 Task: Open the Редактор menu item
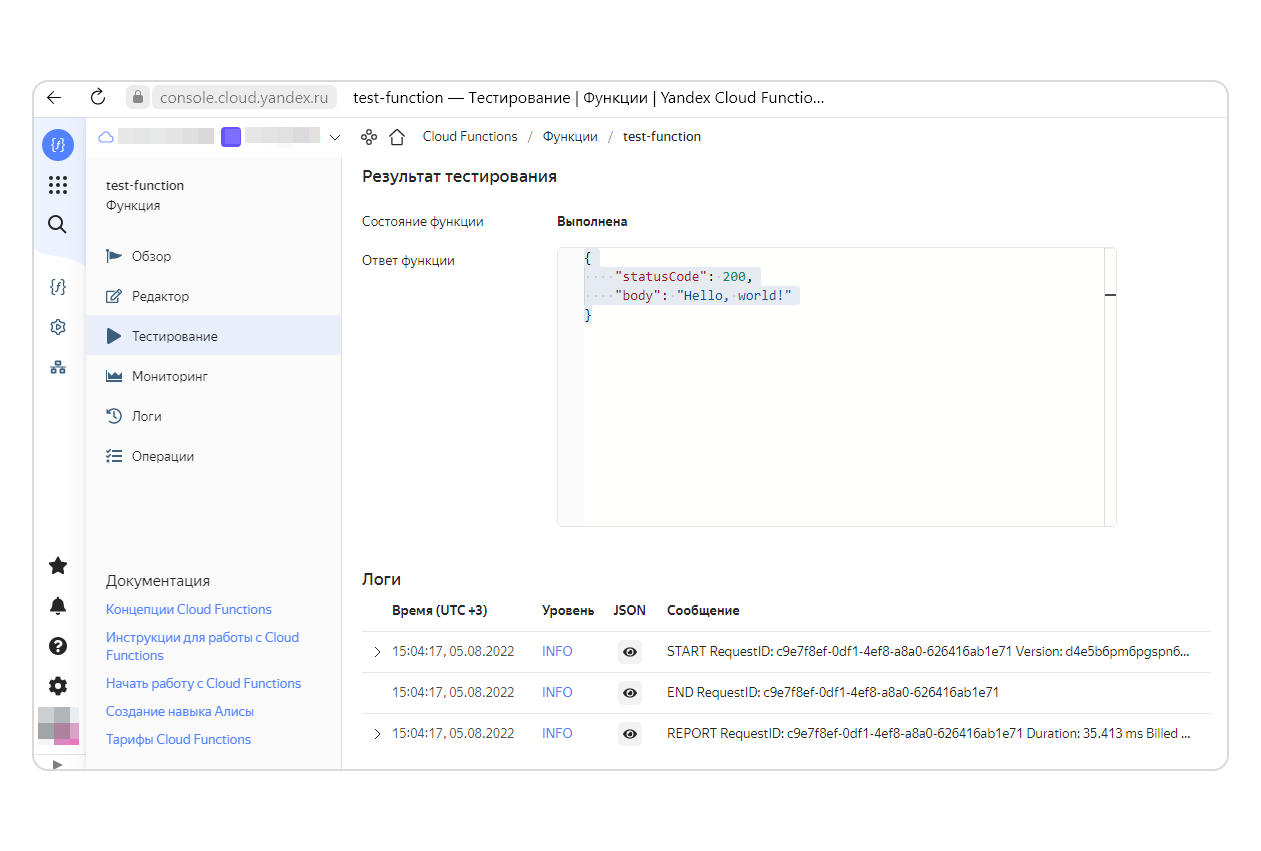click(x=213, y=296)
